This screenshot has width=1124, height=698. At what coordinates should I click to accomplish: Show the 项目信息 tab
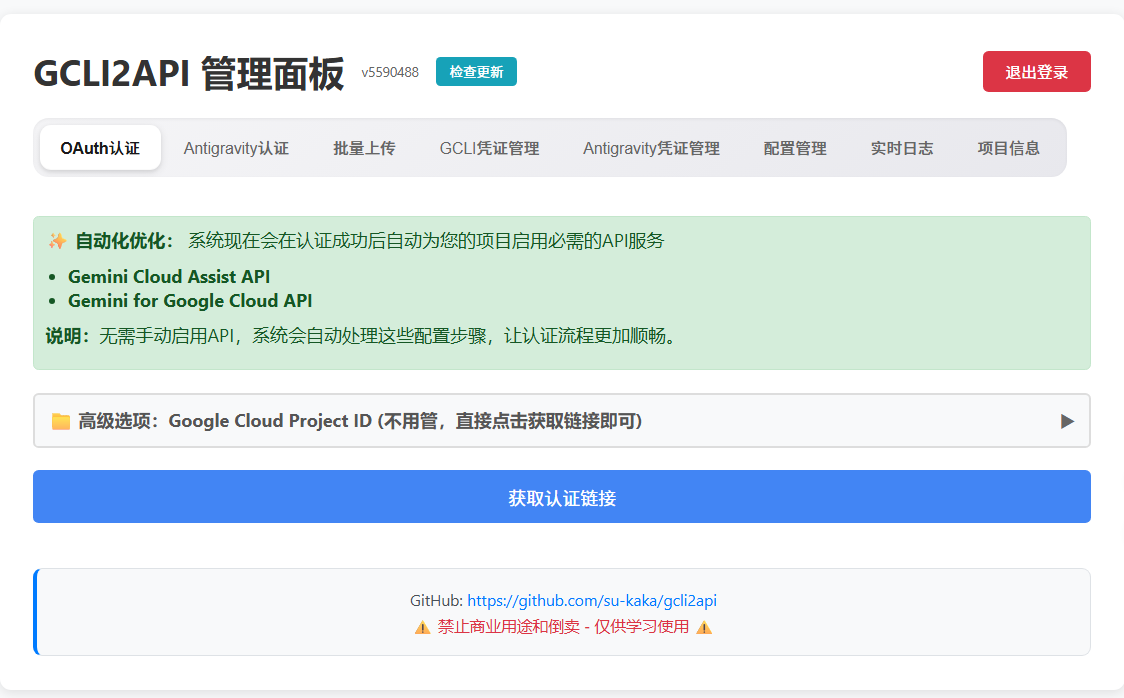point(1008,148)
